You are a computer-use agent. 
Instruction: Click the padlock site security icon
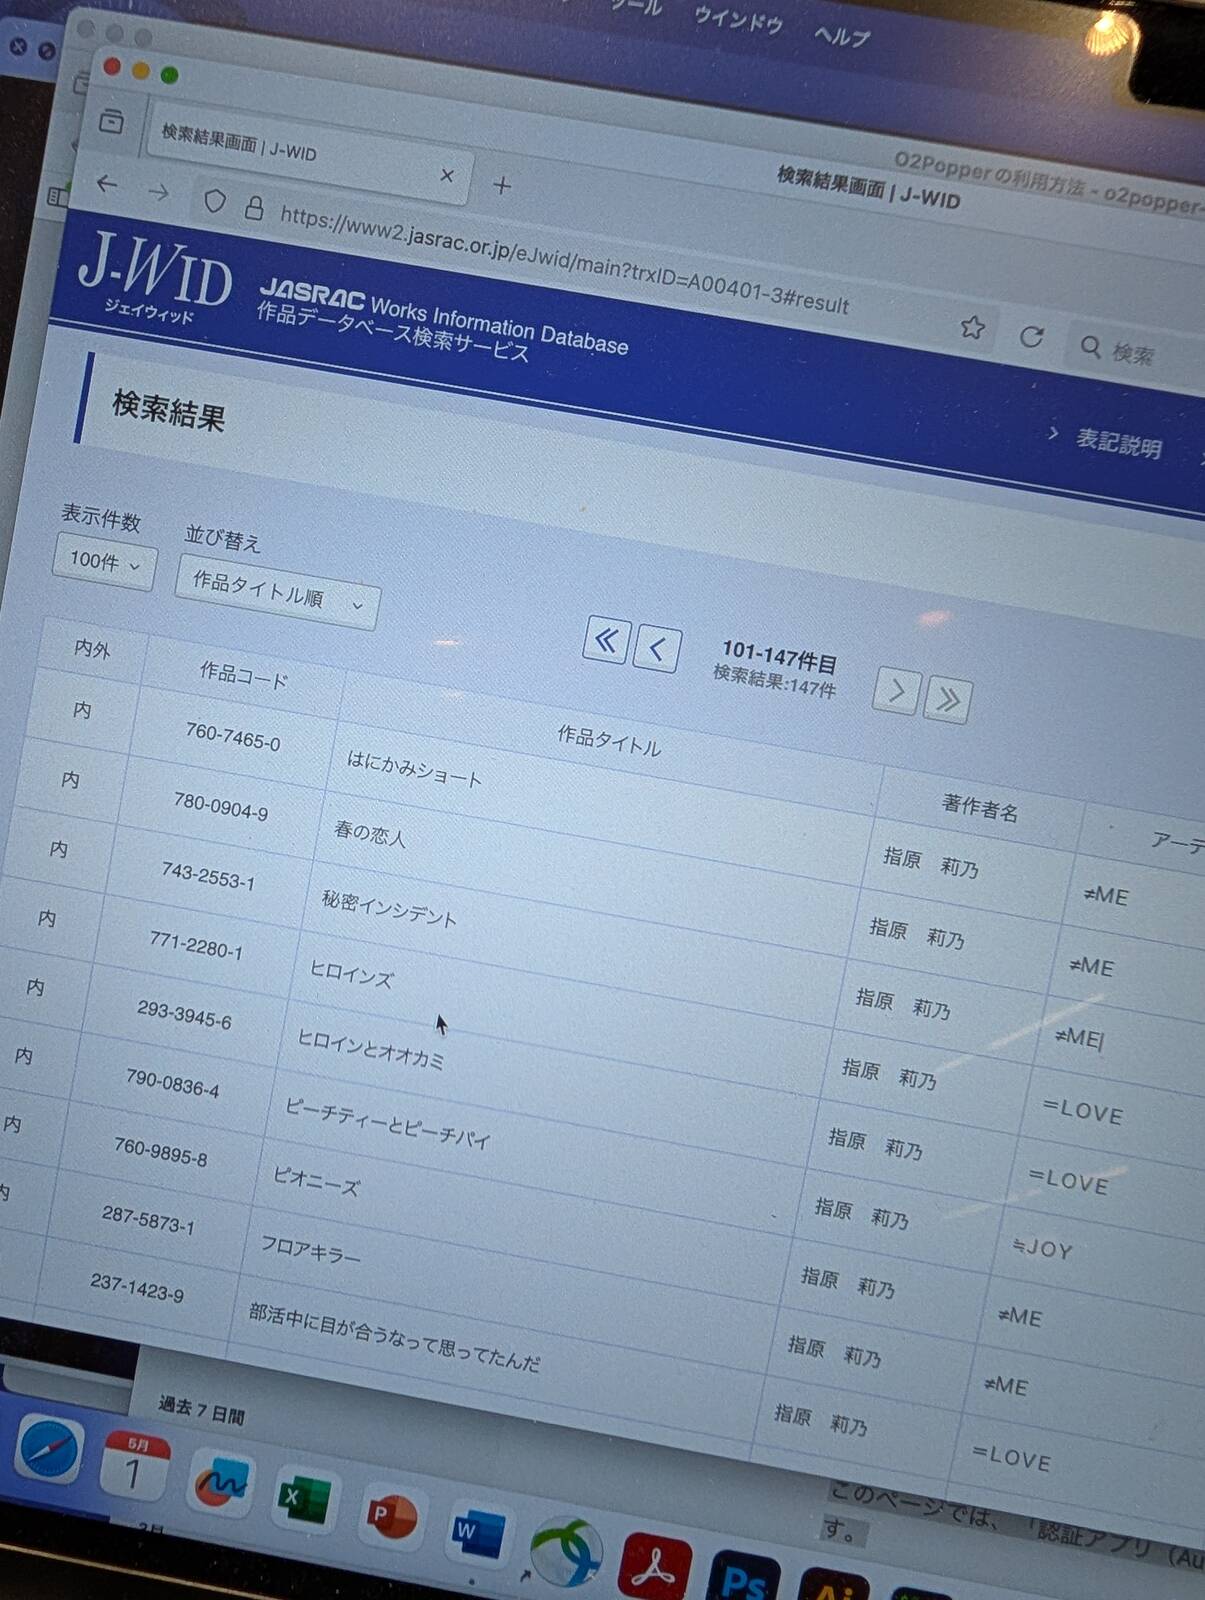click(x=255, y=208)
